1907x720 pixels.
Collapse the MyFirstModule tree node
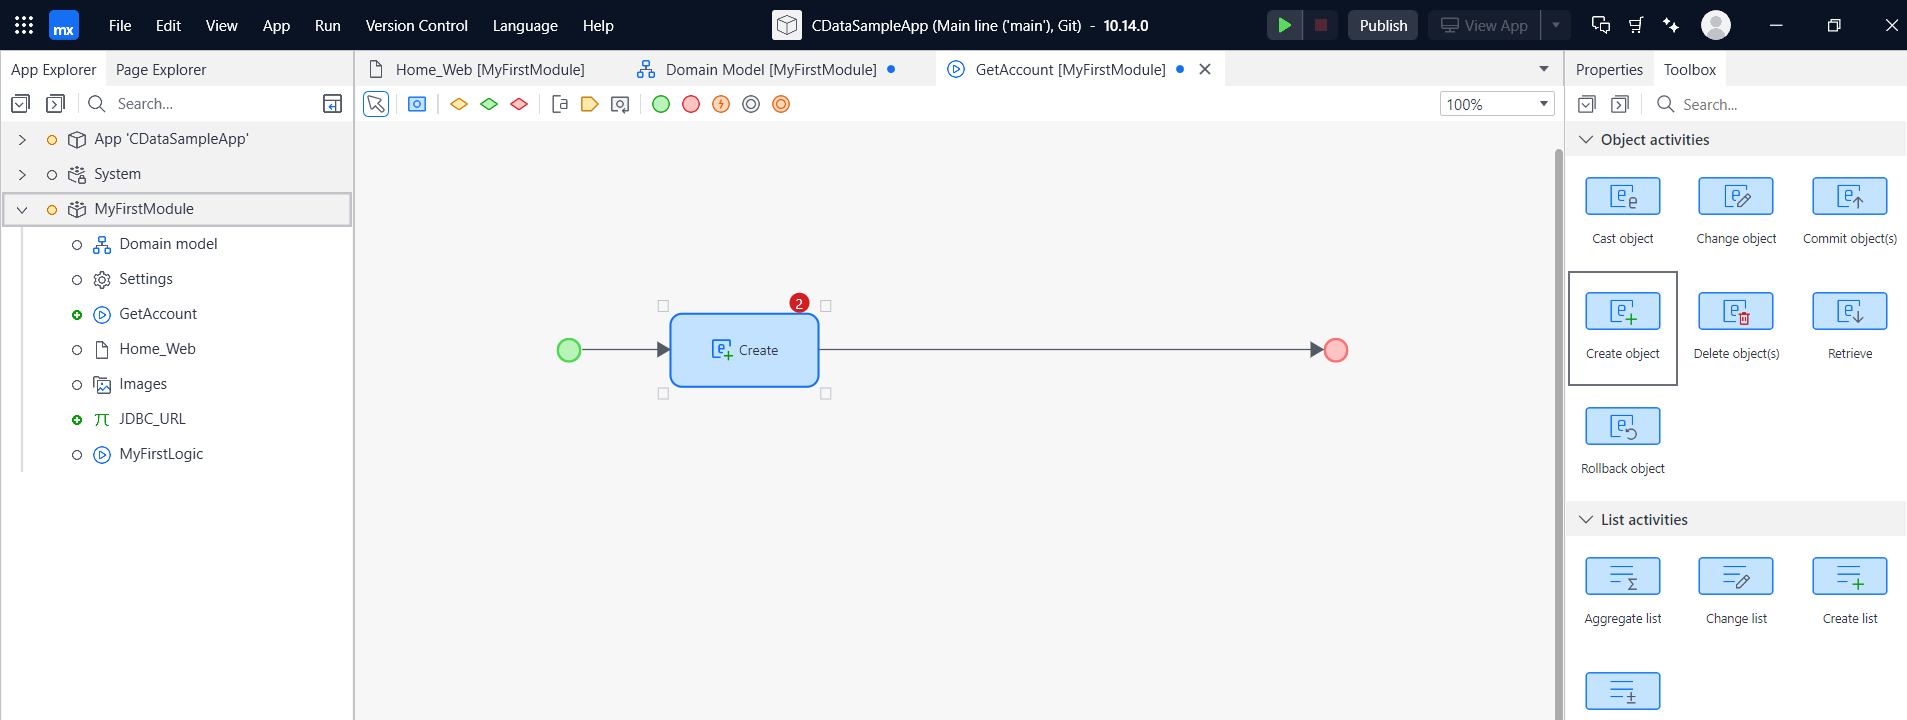[x=22, y=210]
